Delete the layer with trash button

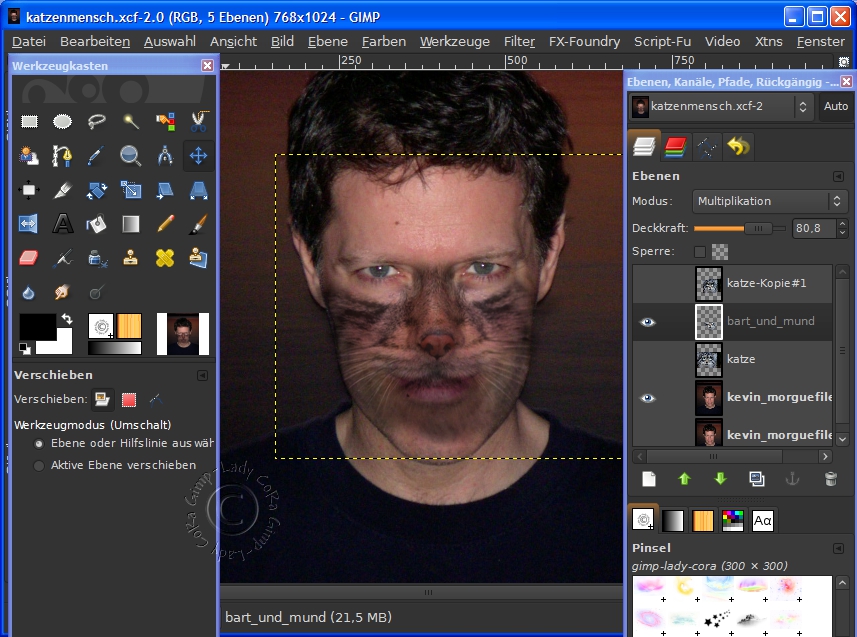[x=830, y=479]
